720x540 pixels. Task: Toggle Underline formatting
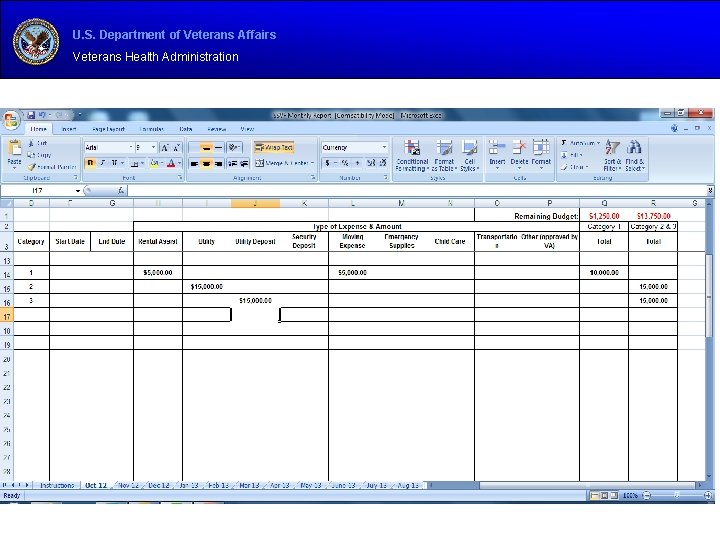point(114,163)
